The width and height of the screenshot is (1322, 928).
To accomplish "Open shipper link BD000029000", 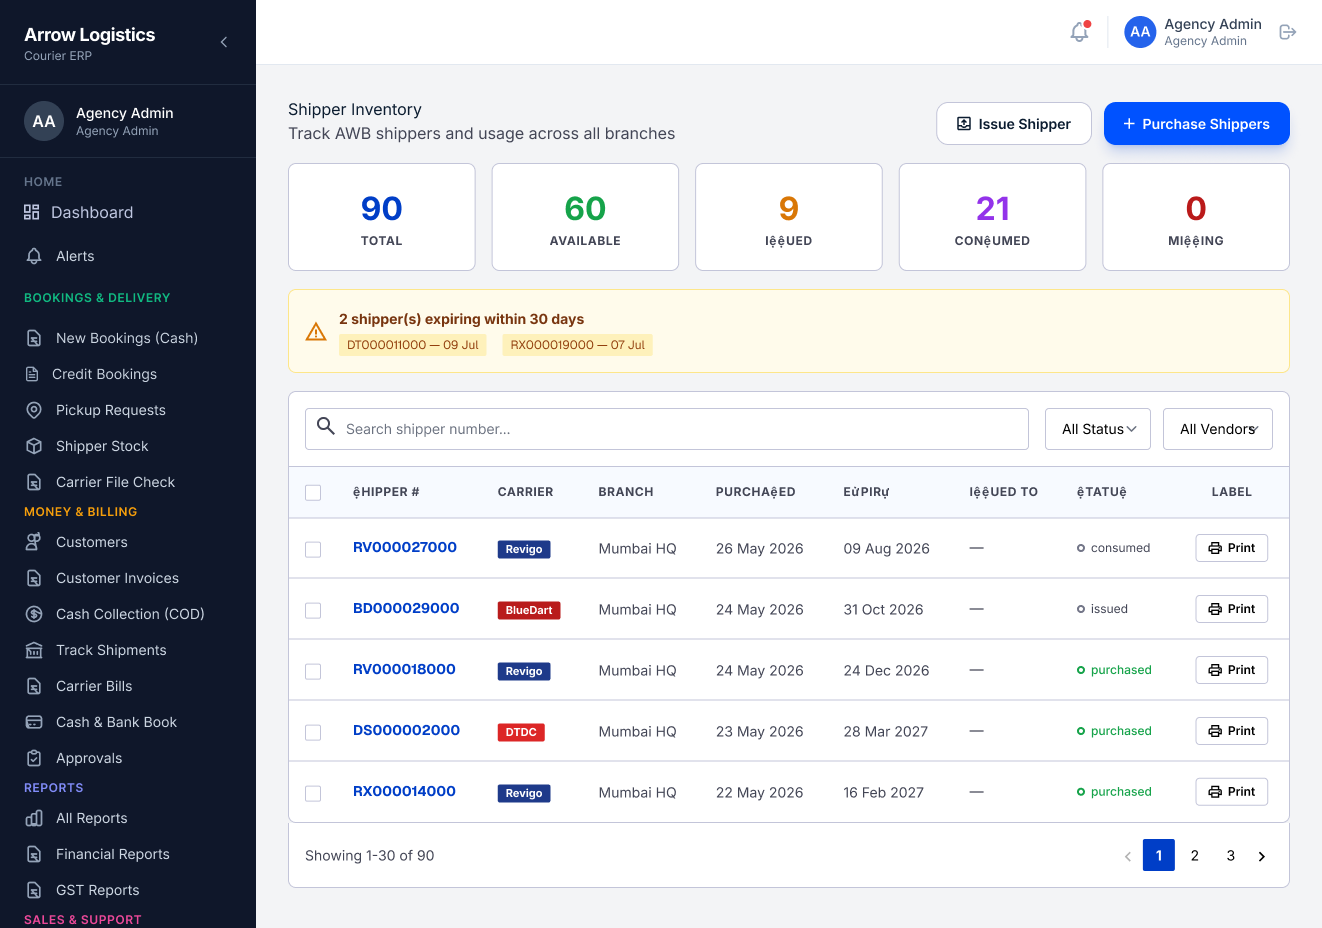I will [x=406, y=608].
